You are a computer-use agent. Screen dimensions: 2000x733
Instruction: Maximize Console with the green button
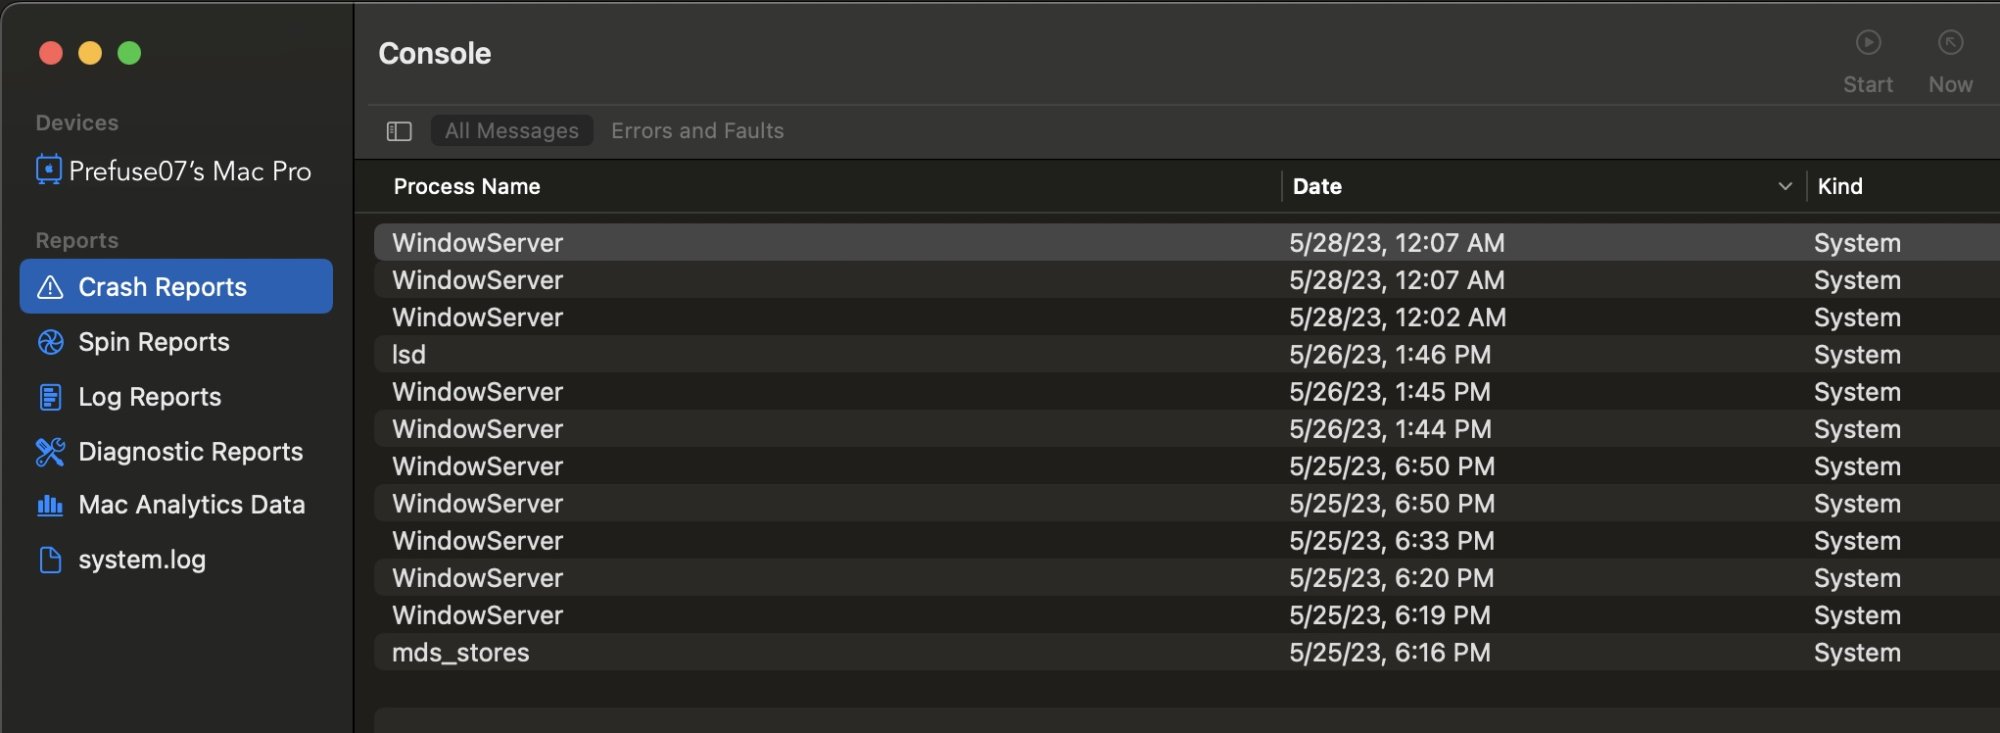tap(129, 53)
